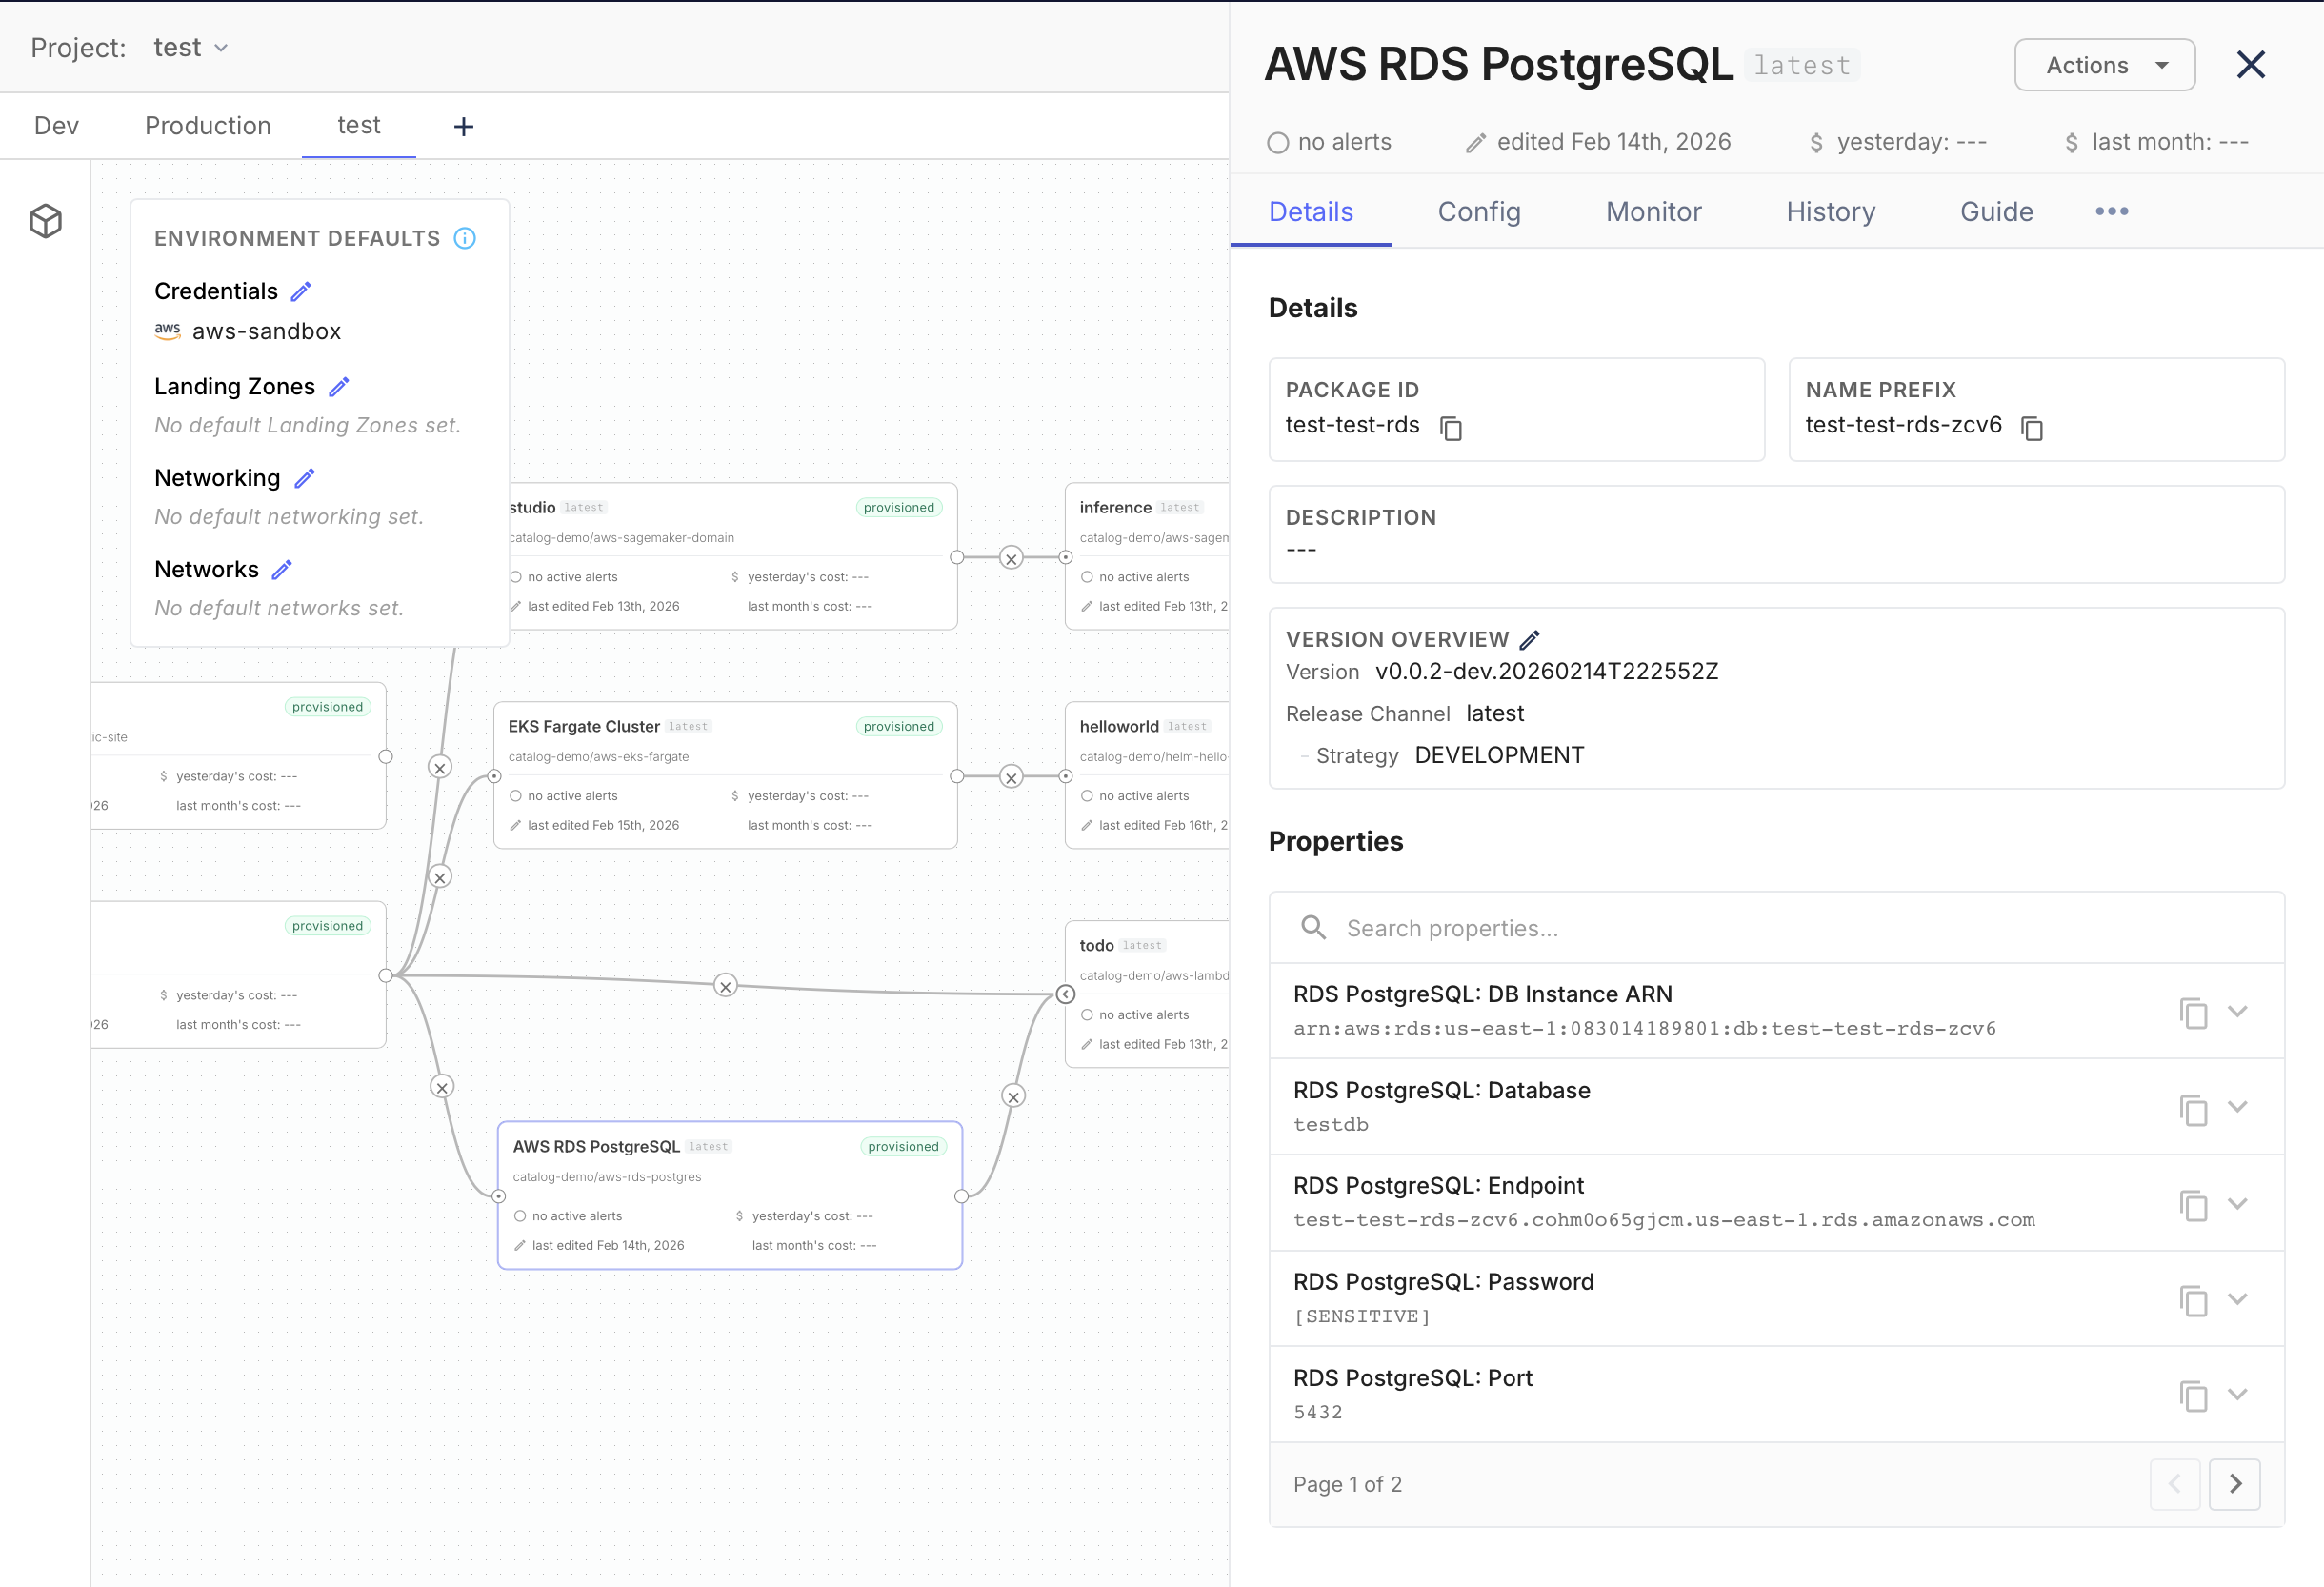Select the package cube icon in left sidebar
Screen dimensions: 2324x1587
point(45,221)
